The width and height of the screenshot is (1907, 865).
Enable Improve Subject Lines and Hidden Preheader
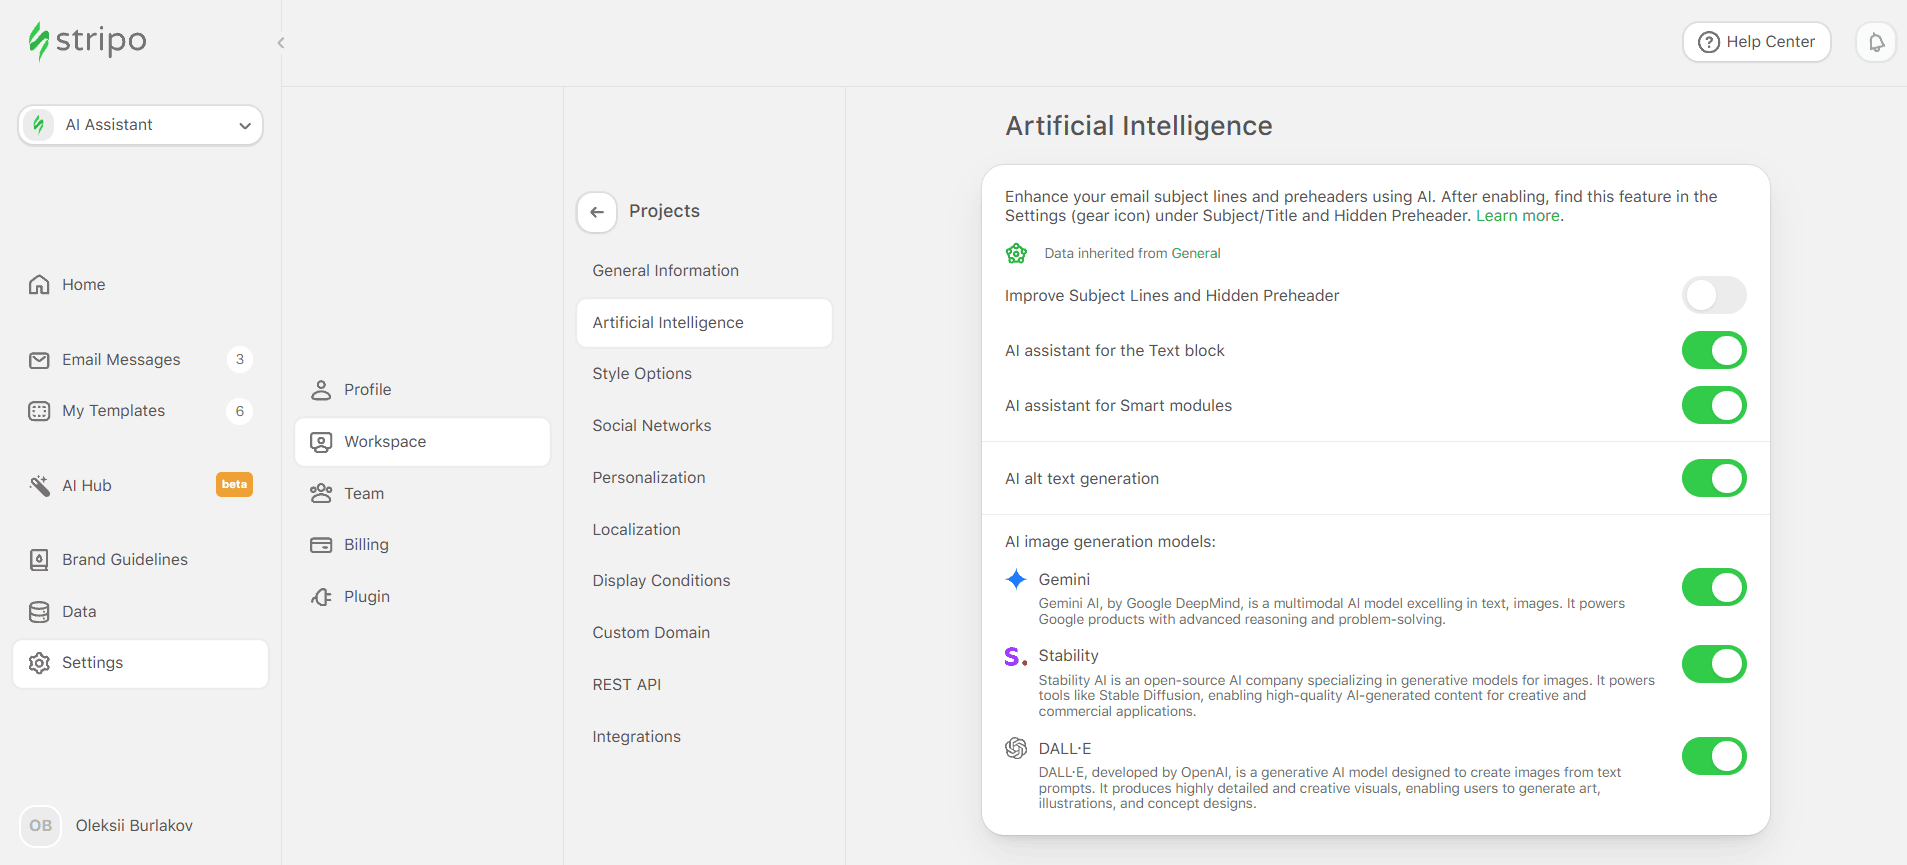pyautogui.click(x=1713, y=295)
